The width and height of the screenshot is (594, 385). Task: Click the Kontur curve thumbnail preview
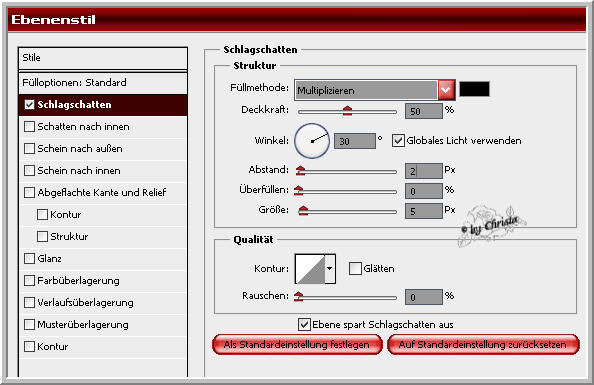pyautogui.click(x=310, y=269)
